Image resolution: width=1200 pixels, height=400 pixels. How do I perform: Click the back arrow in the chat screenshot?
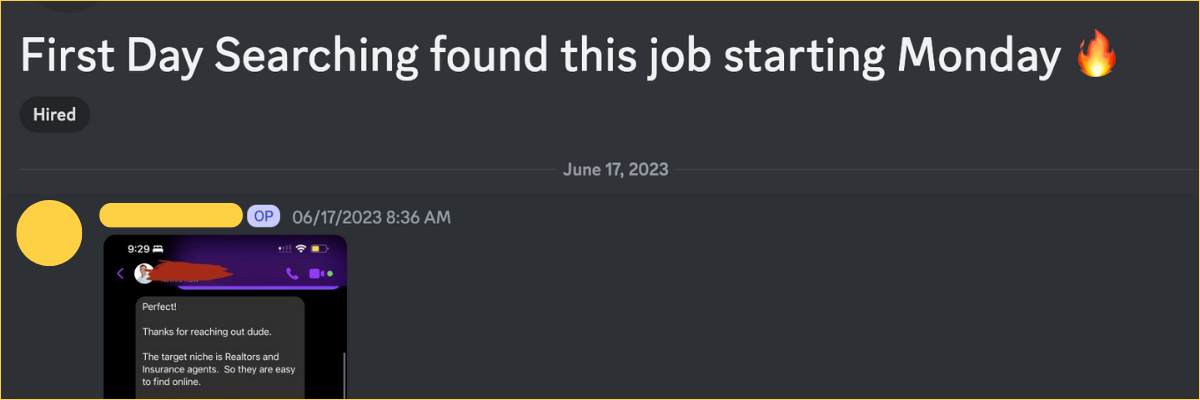tap(120, 273)
